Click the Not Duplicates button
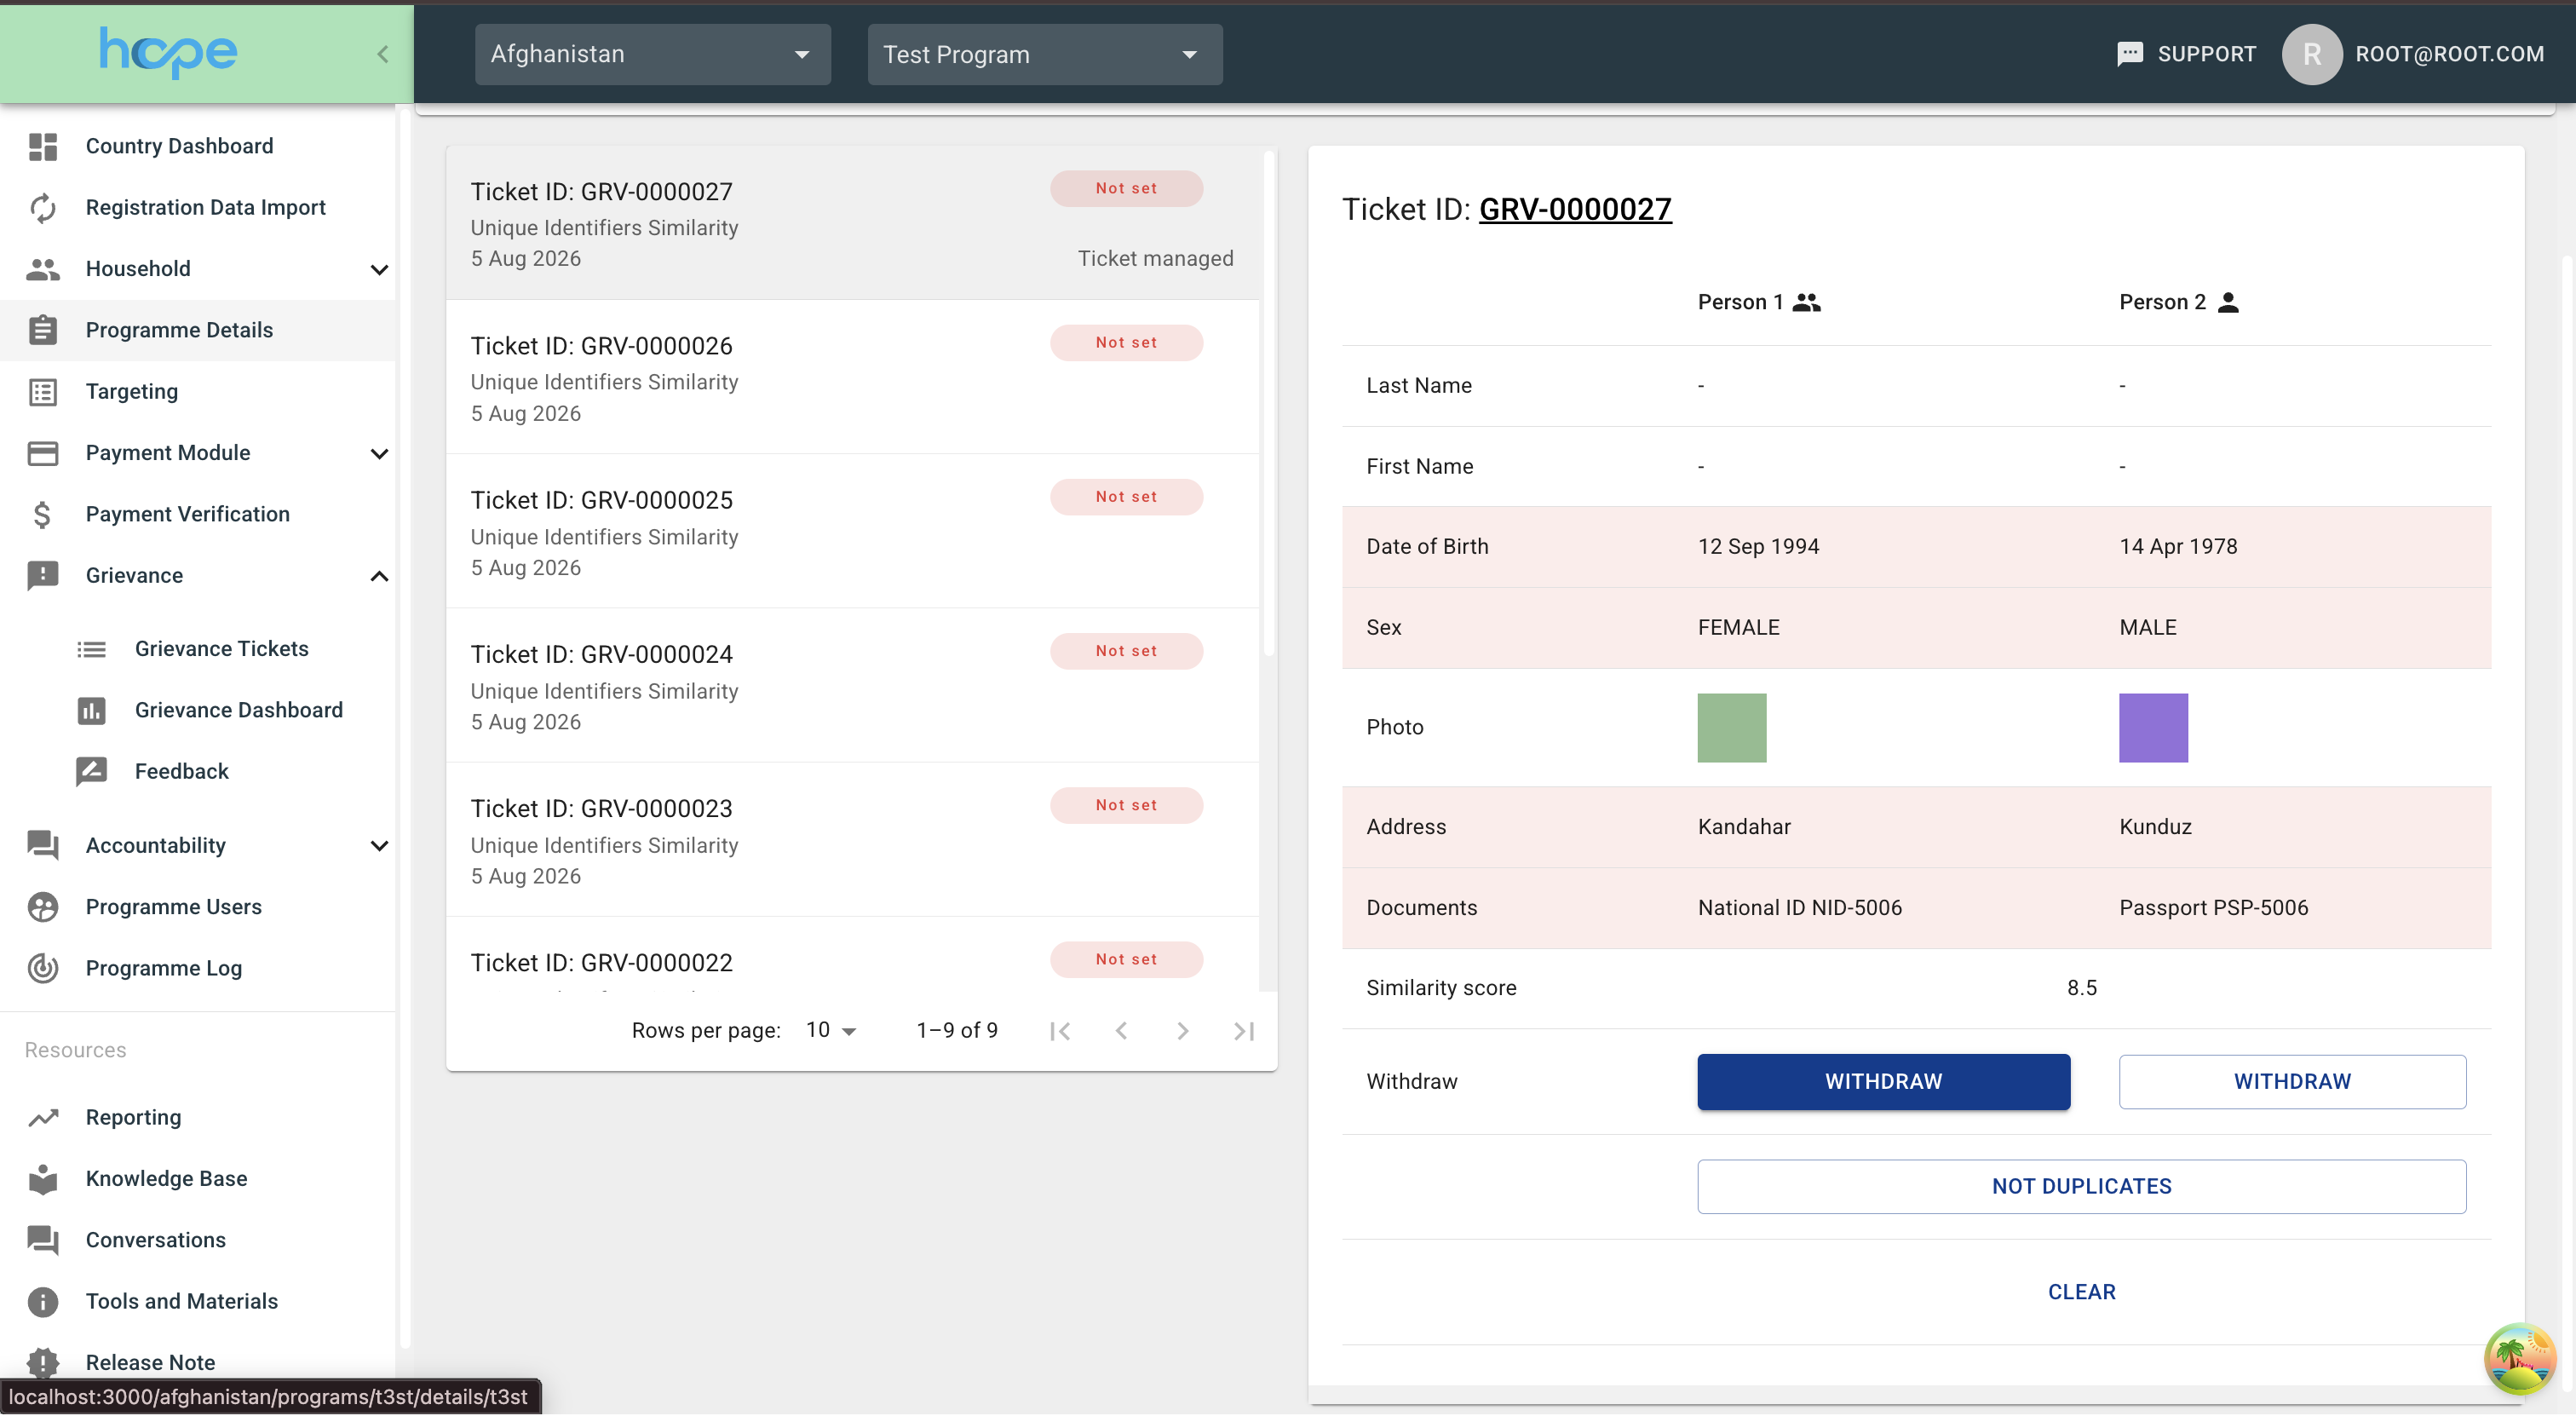The height and width of the screenshot is (1416, 2576). (2081, 1187)
